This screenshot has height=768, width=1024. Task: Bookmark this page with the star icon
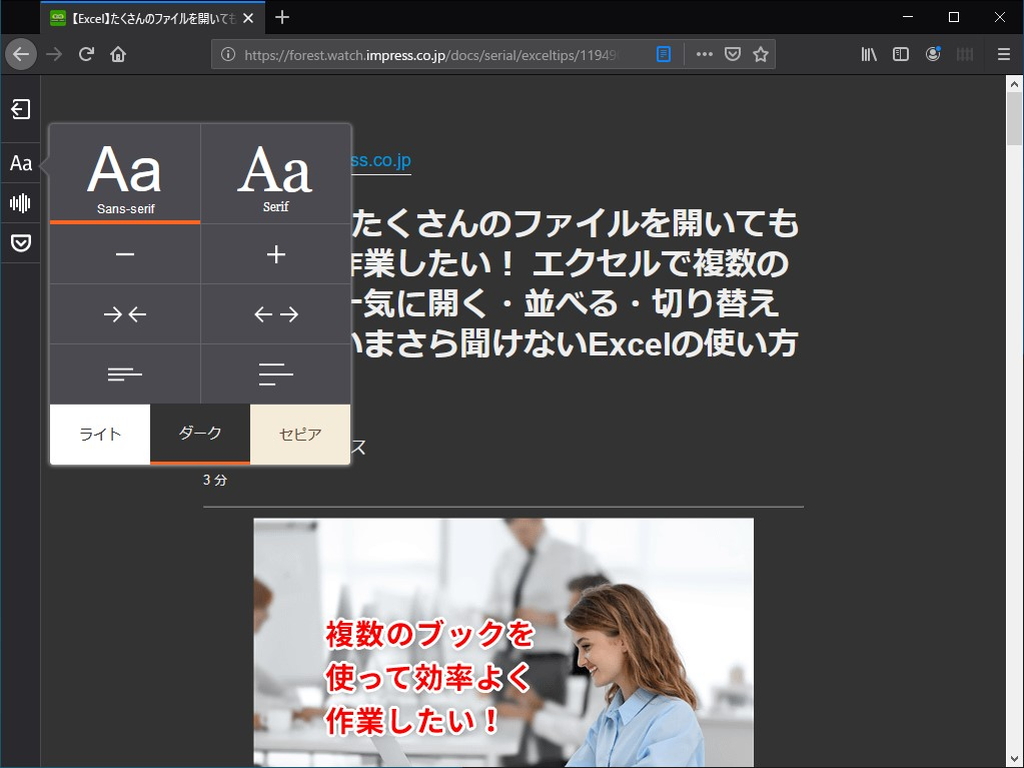tap(761, 54)
